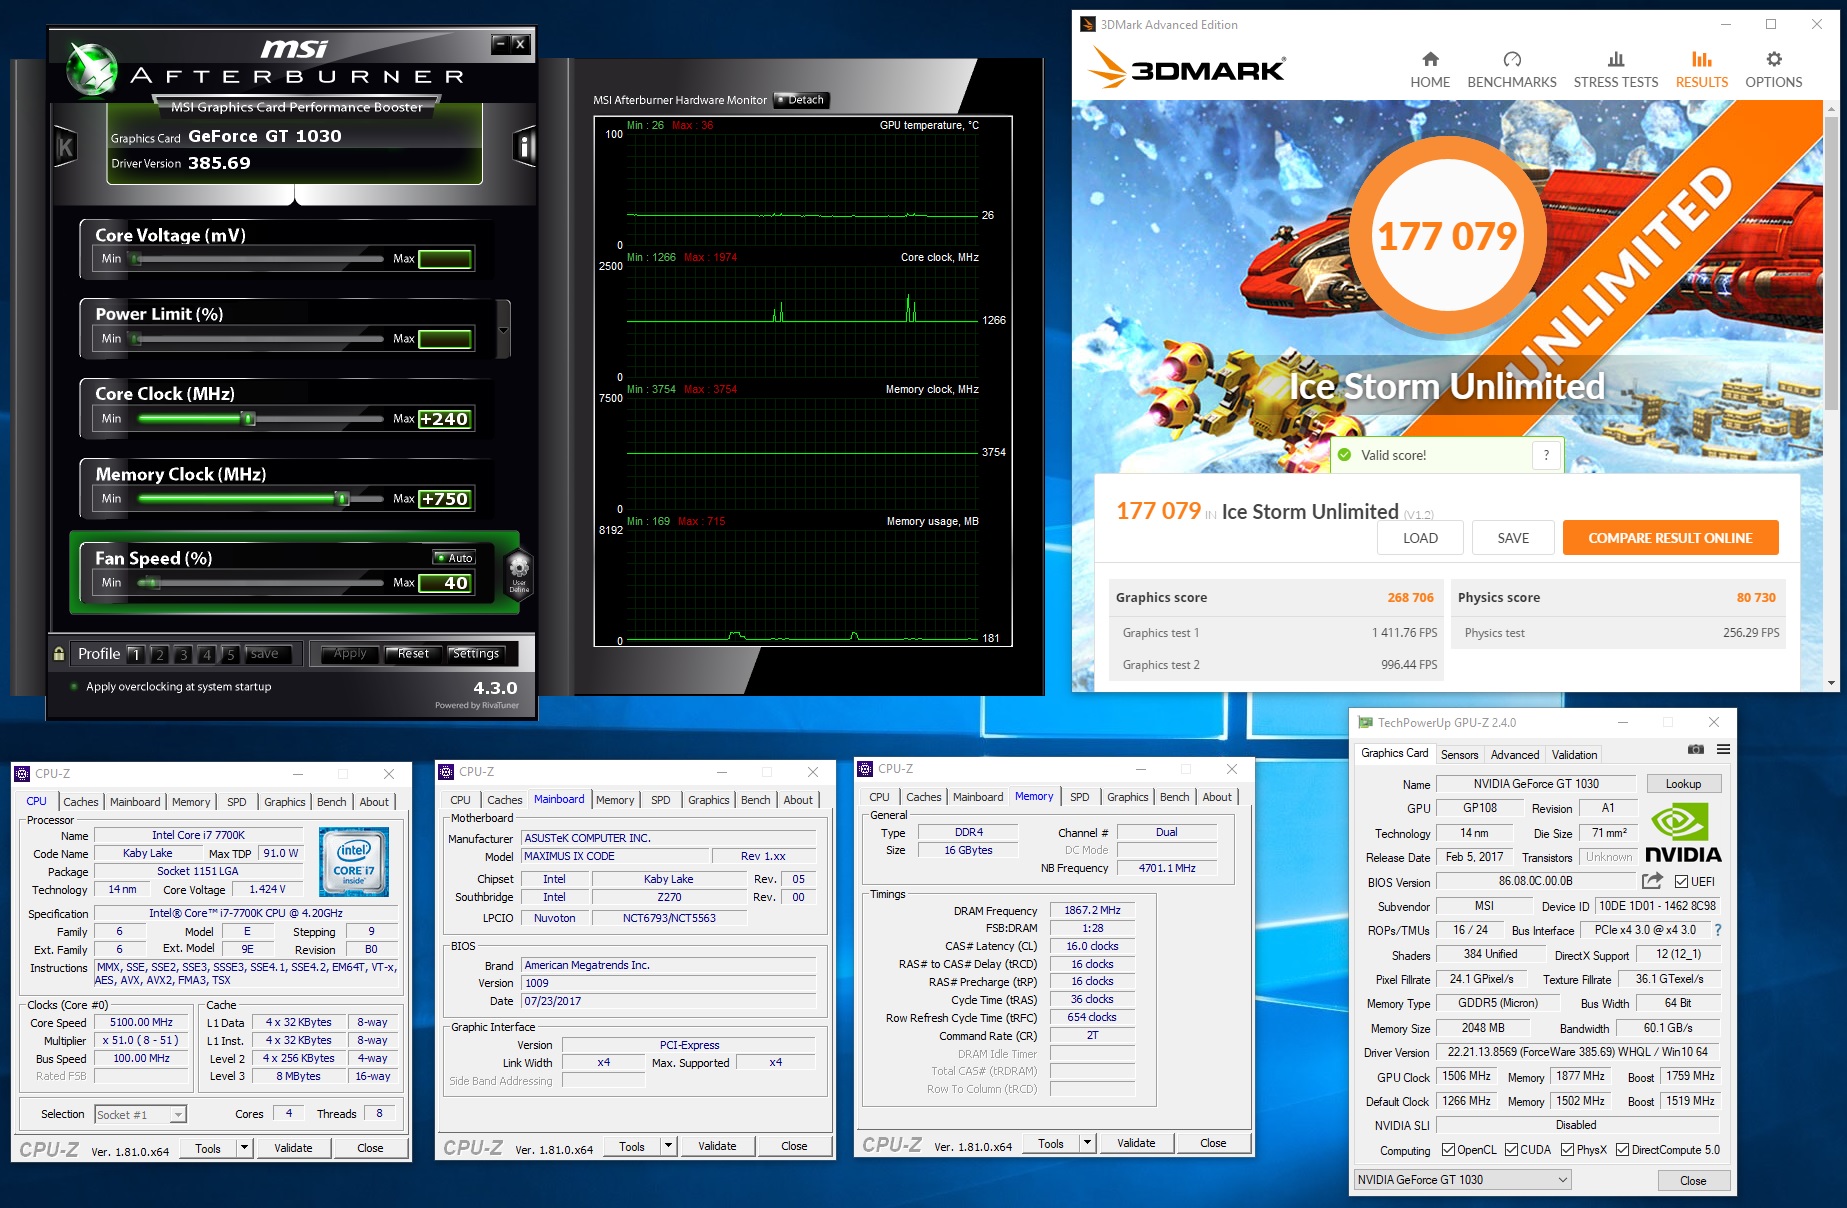The image size is (1847, 1208).
Task: Toggle the PhysX checkbox in GPU-Z
Action: (1567, 1150)
